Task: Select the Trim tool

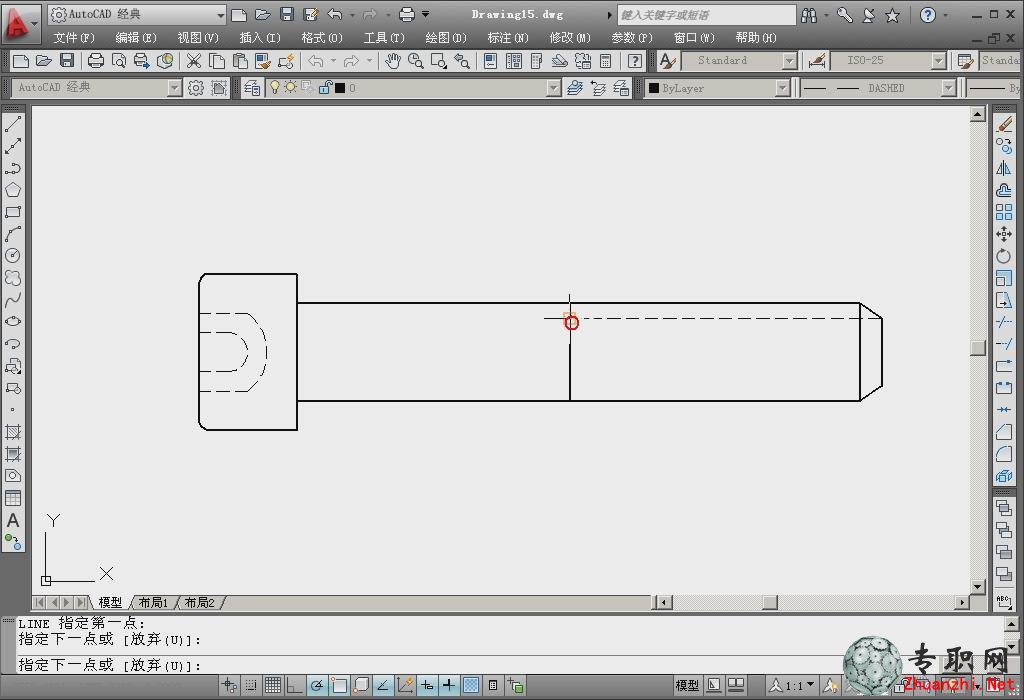Action: (x=1004, y=322)
